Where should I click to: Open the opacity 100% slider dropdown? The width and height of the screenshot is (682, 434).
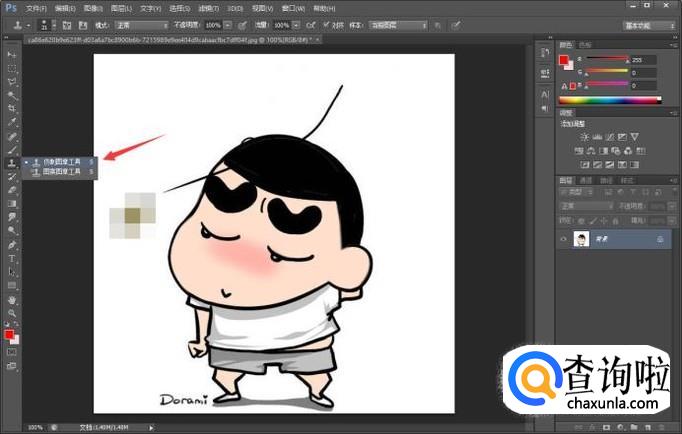point(227,25)
